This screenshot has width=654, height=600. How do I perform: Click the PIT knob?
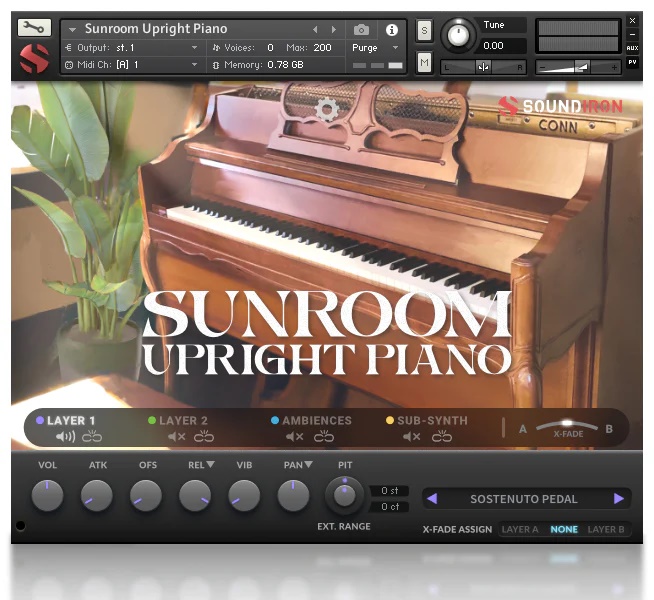point(344,496)
